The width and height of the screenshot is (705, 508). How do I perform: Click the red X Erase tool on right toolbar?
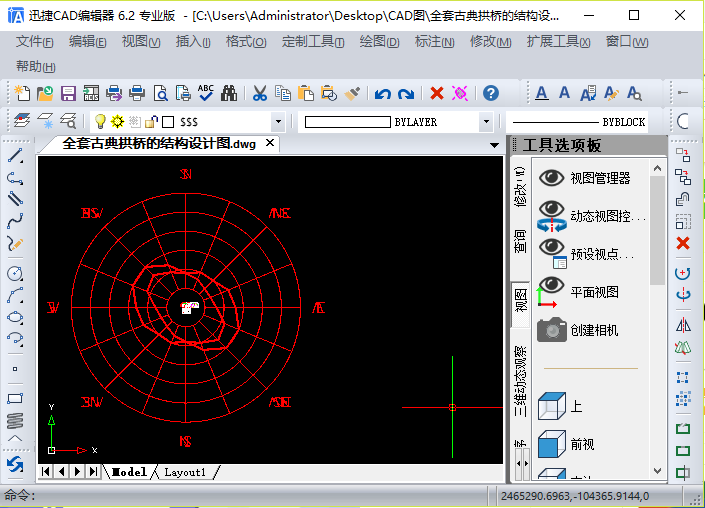click(683, 243)
